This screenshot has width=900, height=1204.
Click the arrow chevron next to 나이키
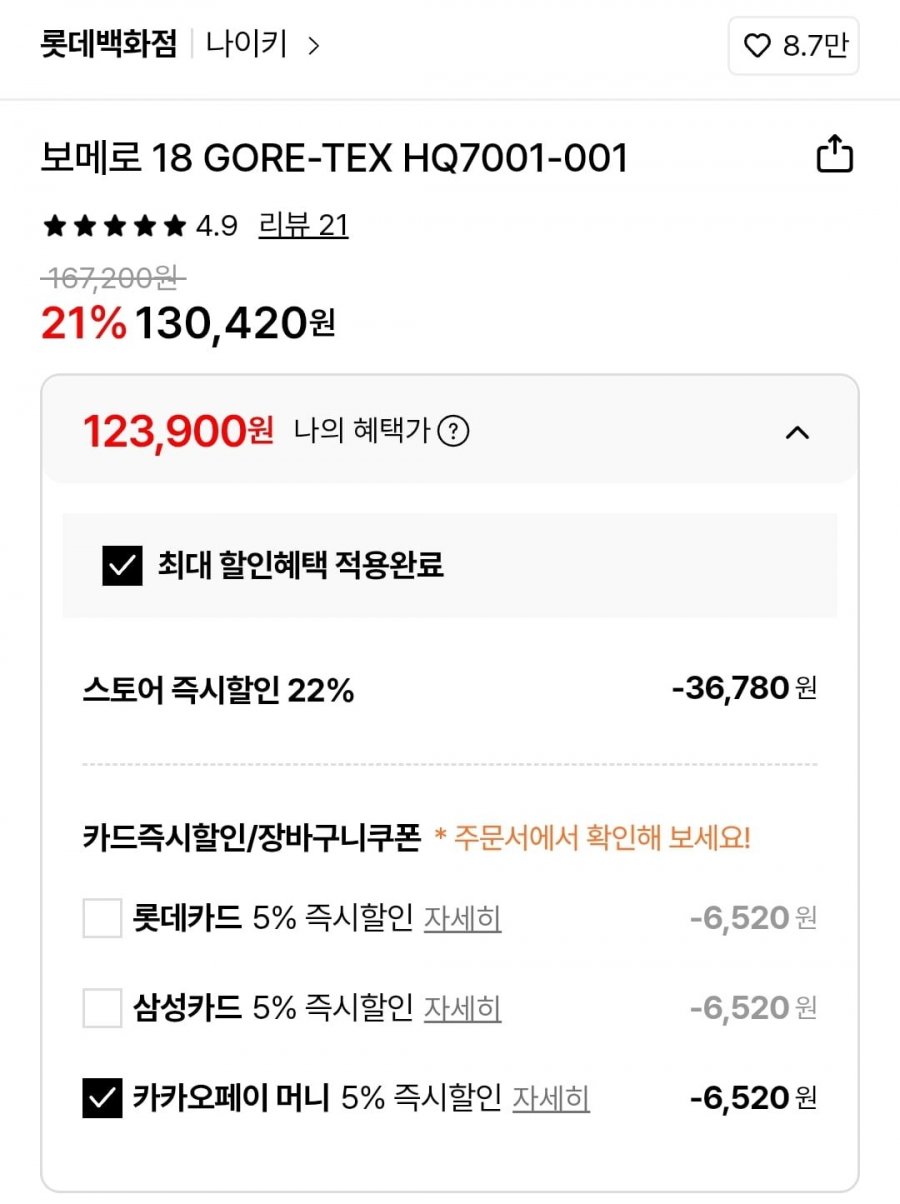314,46
